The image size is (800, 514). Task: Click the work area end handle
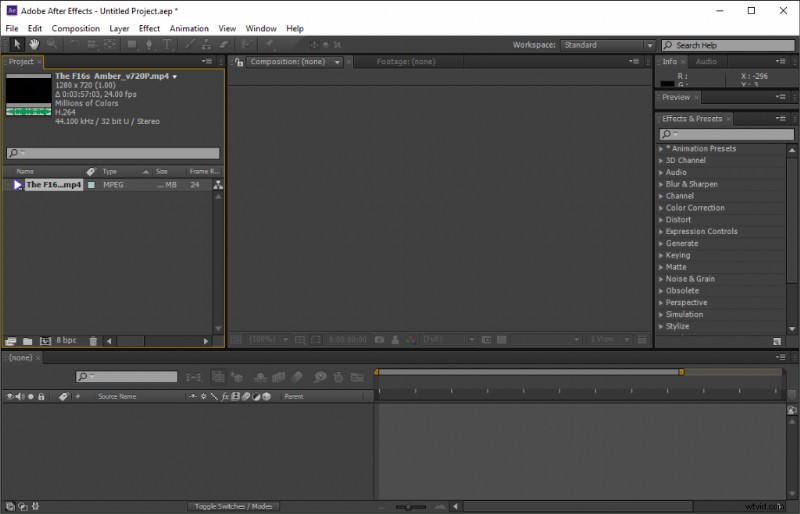[x=681, y=372]
